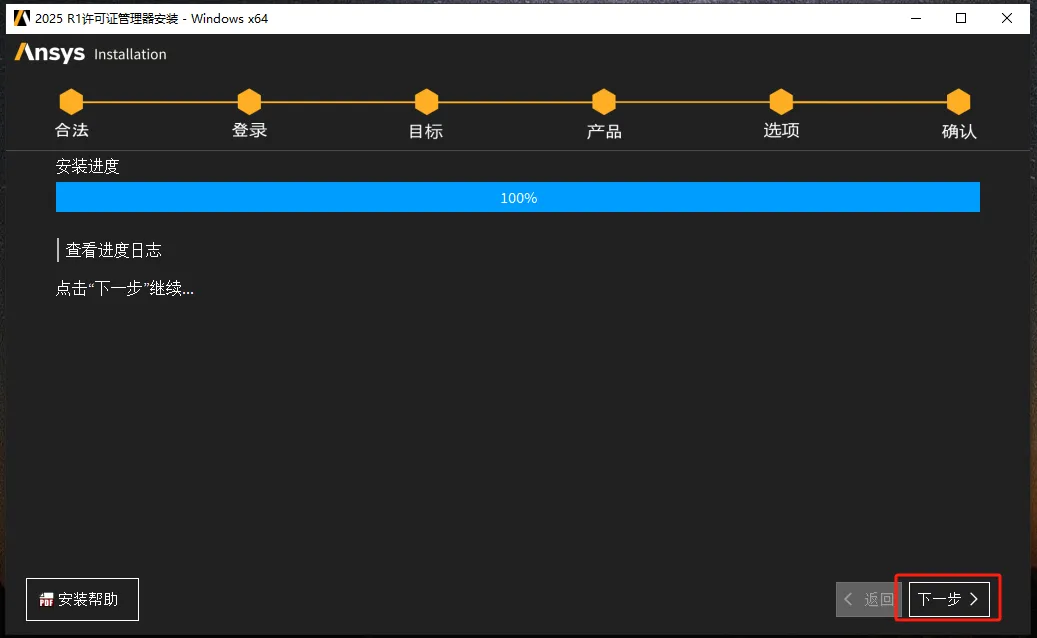Maximize the installer window
The height and width of the screenshot is (638, 1037).
coord(961,18)
